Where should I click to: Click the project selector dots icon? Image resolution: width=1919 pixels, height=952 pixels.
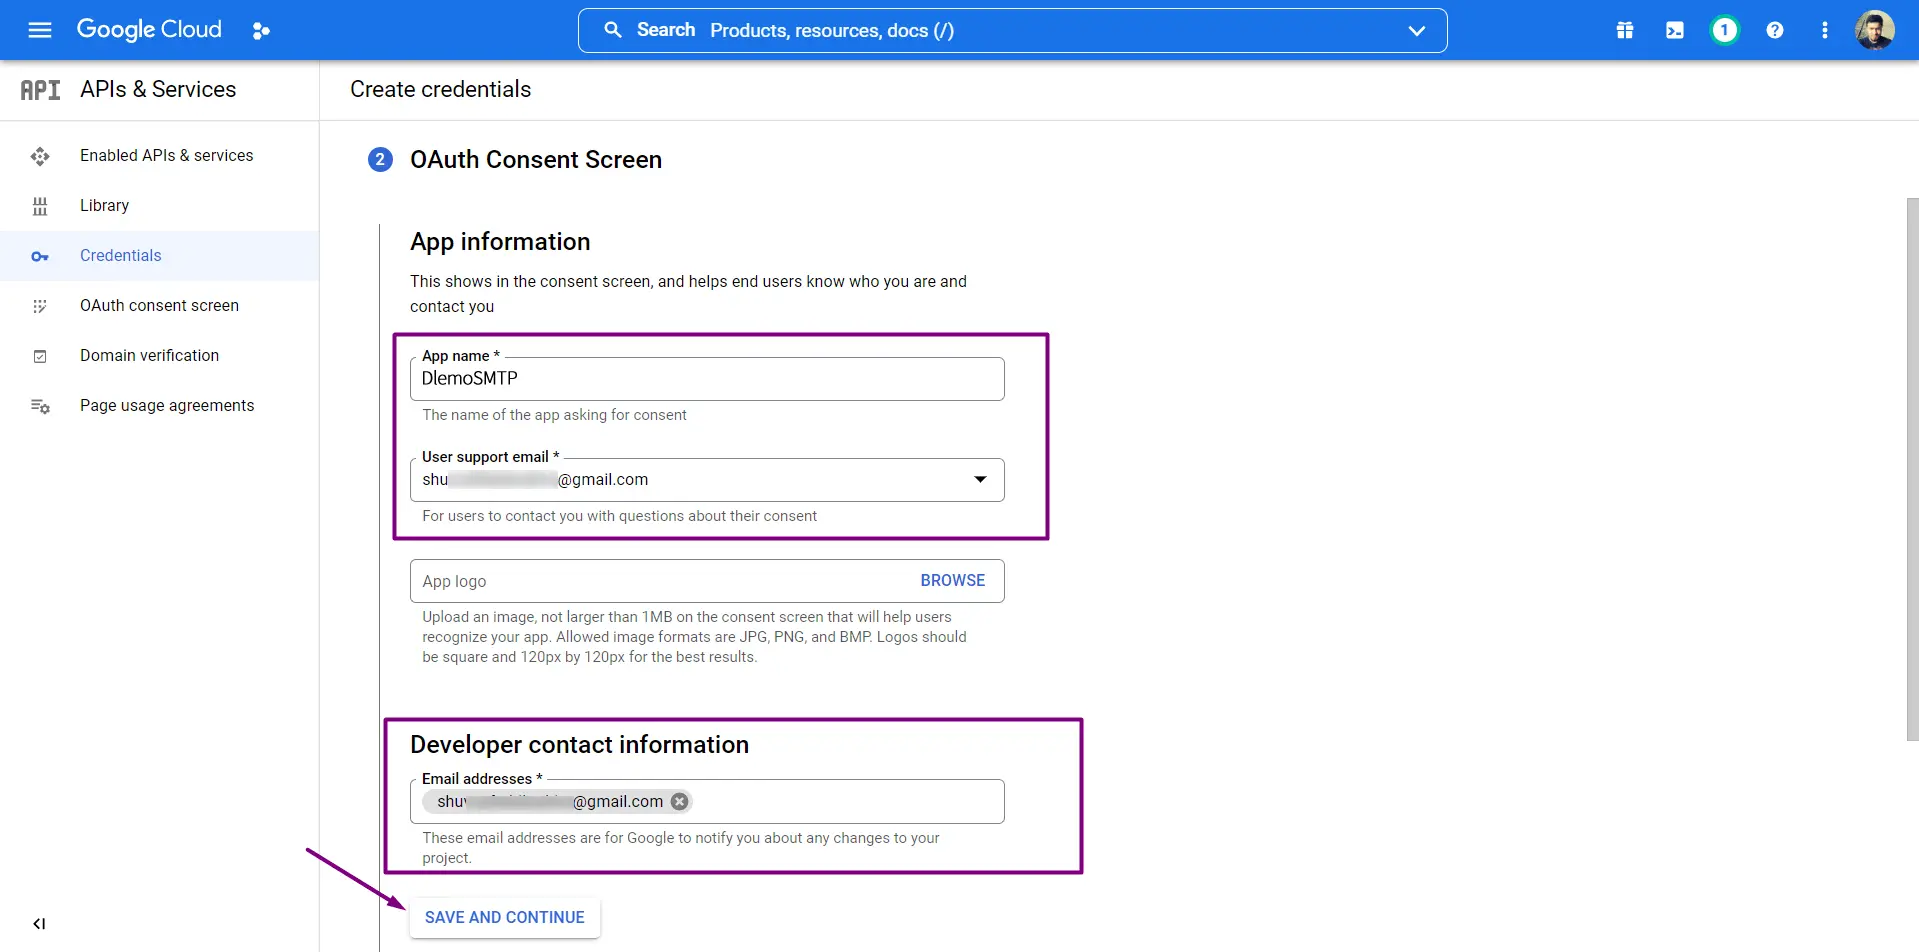click(x=261, y=31)
